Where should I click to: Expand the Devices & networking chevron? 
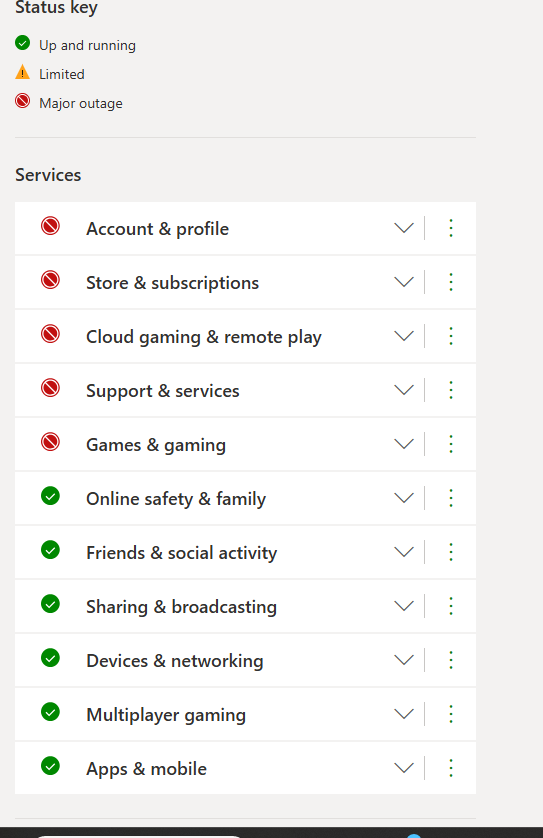click(404, 660)
